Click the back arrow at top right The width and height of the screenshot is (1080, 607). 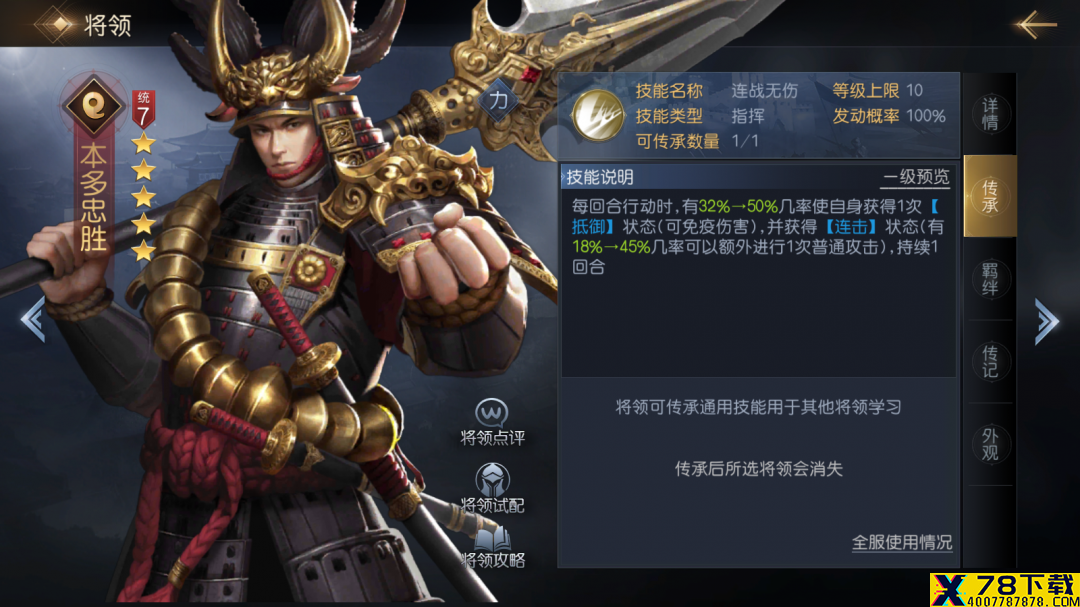pos(1035,25)
